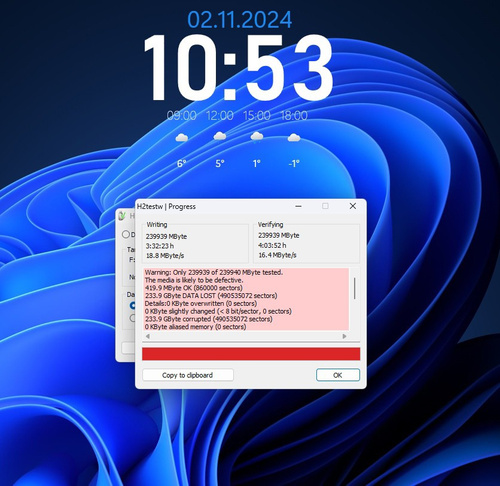Click the Verifying time '4:03:52 h'
Screen dimensions: 500x486
272,245
